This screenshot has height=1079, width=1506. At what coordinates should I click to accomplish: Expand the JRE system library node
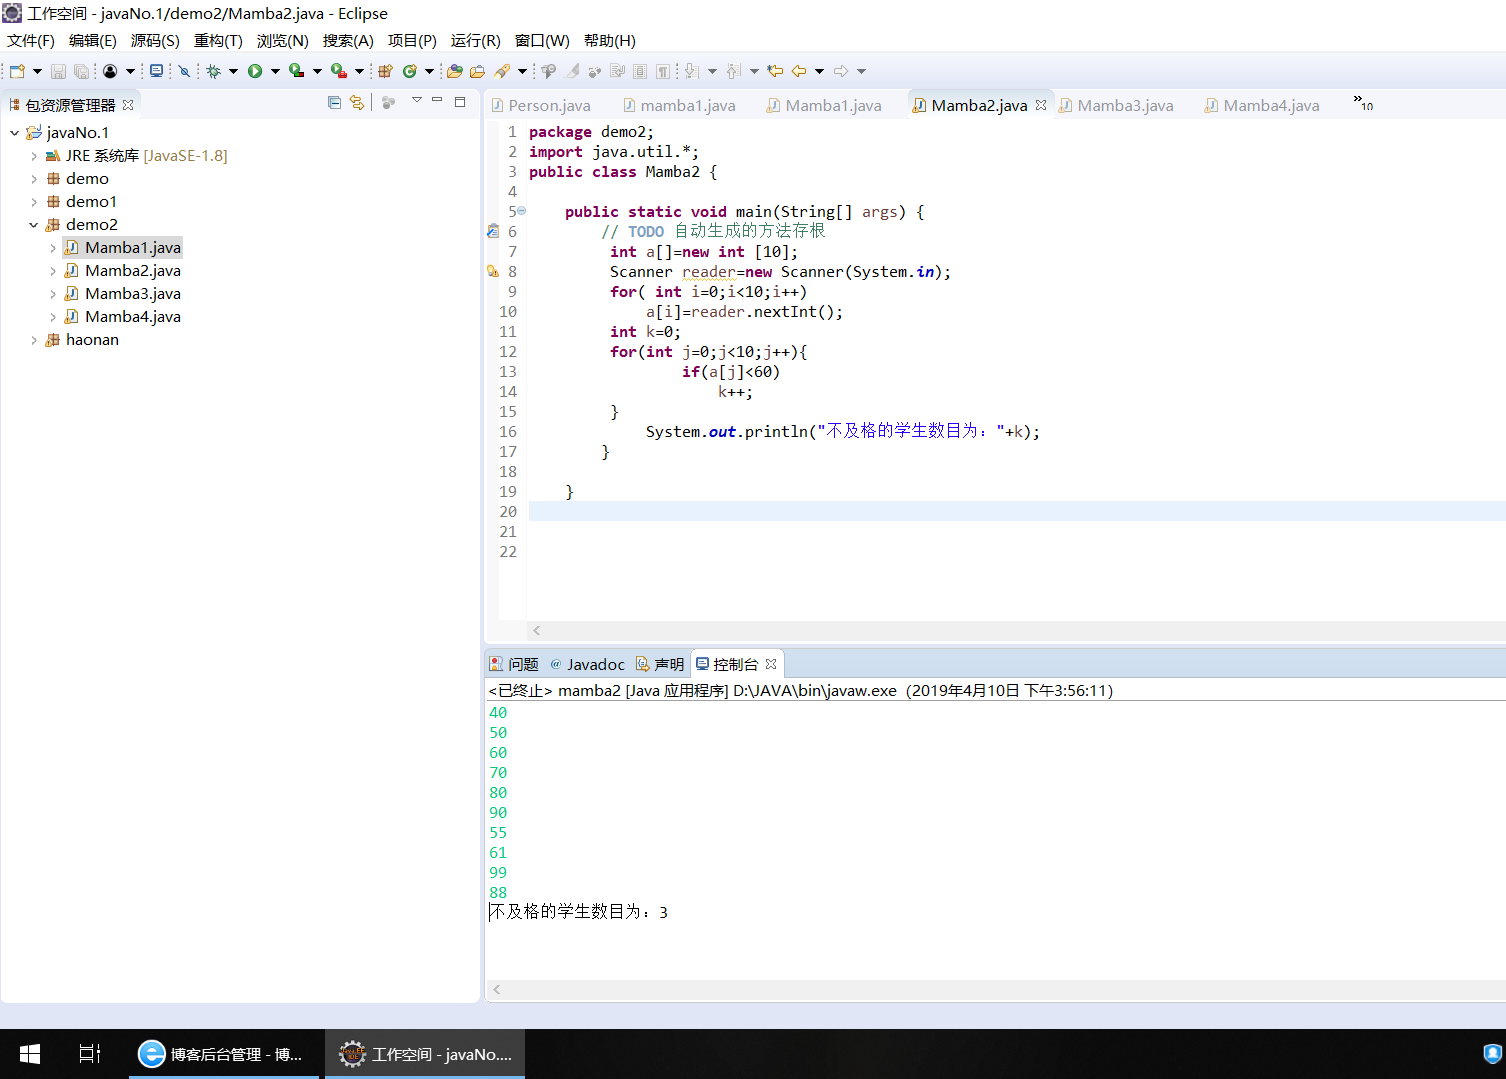(x=34, y=156)
